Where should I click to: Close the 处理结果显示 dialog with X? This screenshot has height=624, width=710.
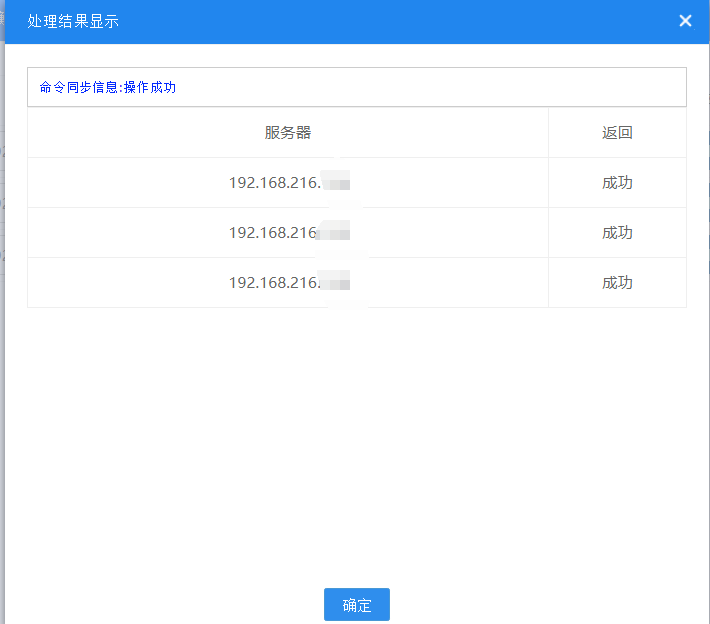685,21
